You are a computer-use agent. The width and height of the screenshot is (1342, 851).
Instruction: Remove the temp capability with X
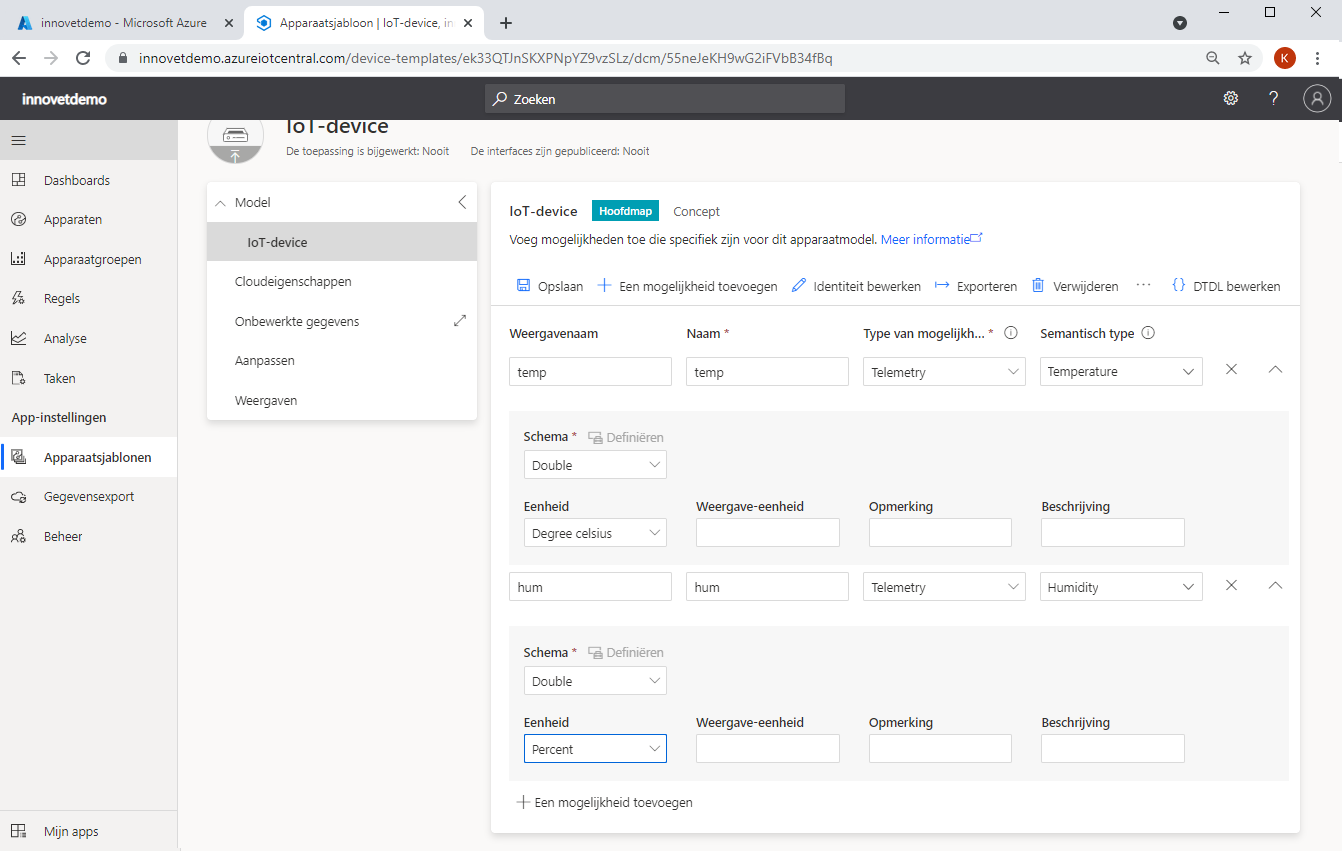click(x=1231, y=369)
